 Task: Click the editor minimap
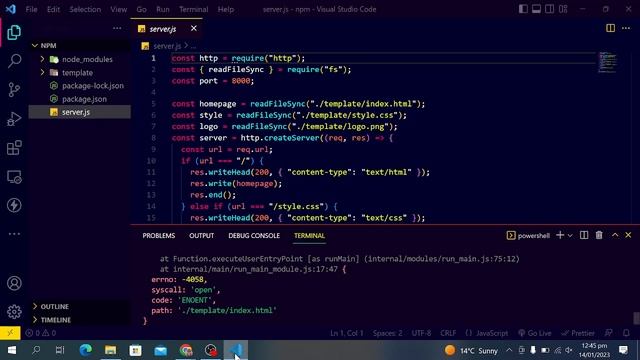click(x=608, y=62)
